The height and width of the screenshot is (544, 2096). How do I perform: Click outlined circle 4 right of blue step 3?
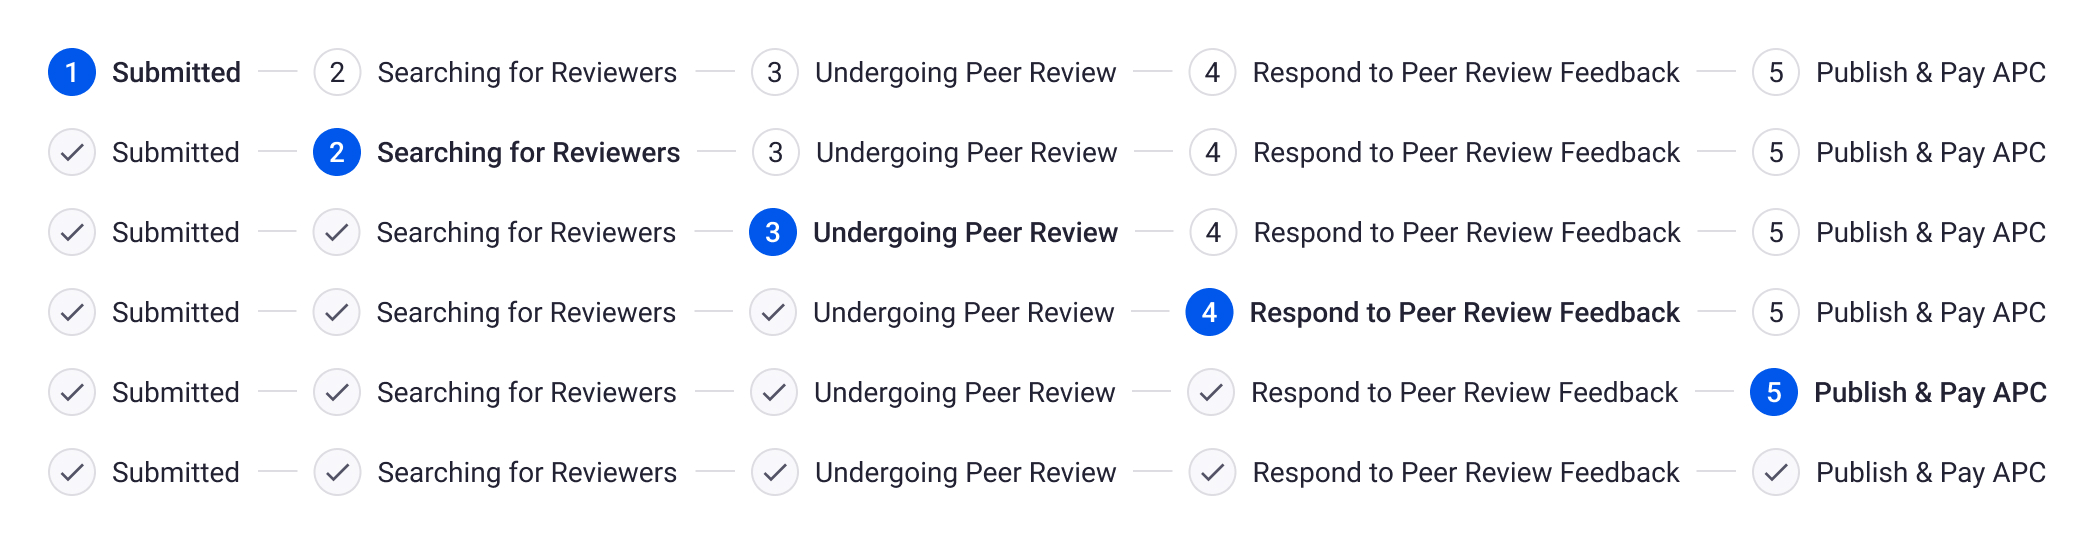point(1213,232)
